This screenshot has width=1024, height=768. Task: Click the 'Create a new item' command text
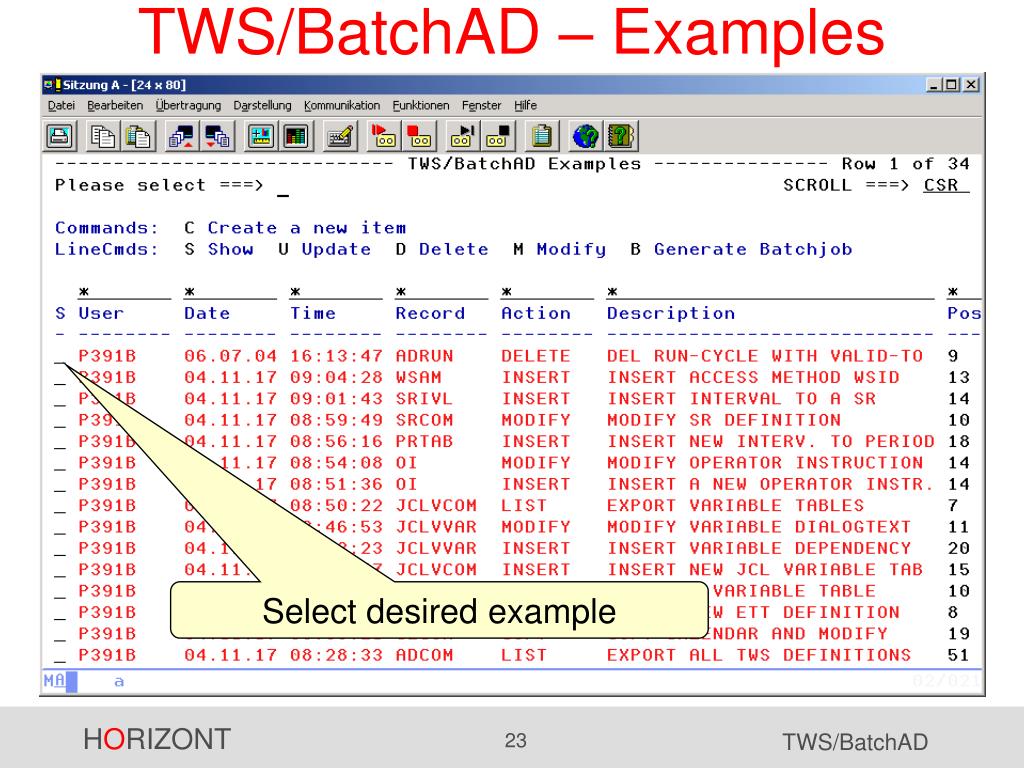[x=307, y=228]
